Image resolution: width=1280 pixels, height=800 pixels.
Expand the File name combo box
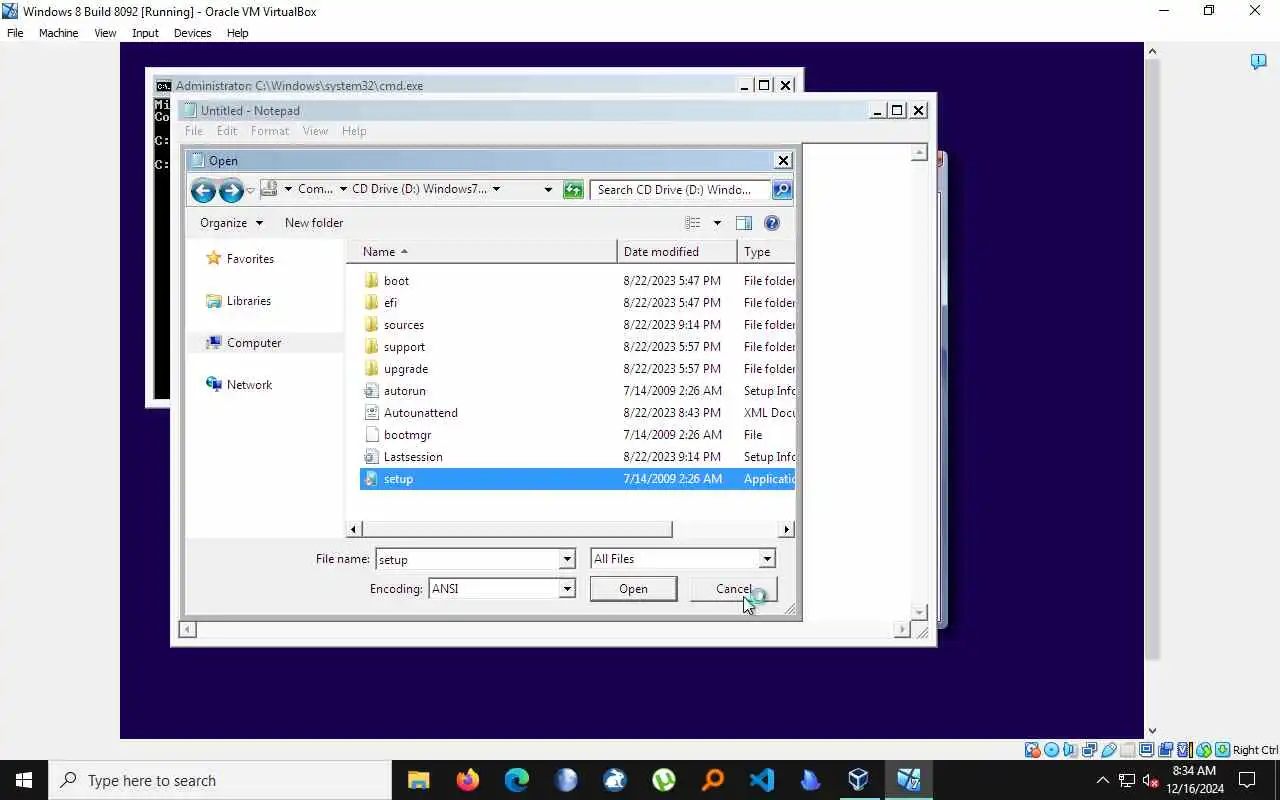coord(567,559)
